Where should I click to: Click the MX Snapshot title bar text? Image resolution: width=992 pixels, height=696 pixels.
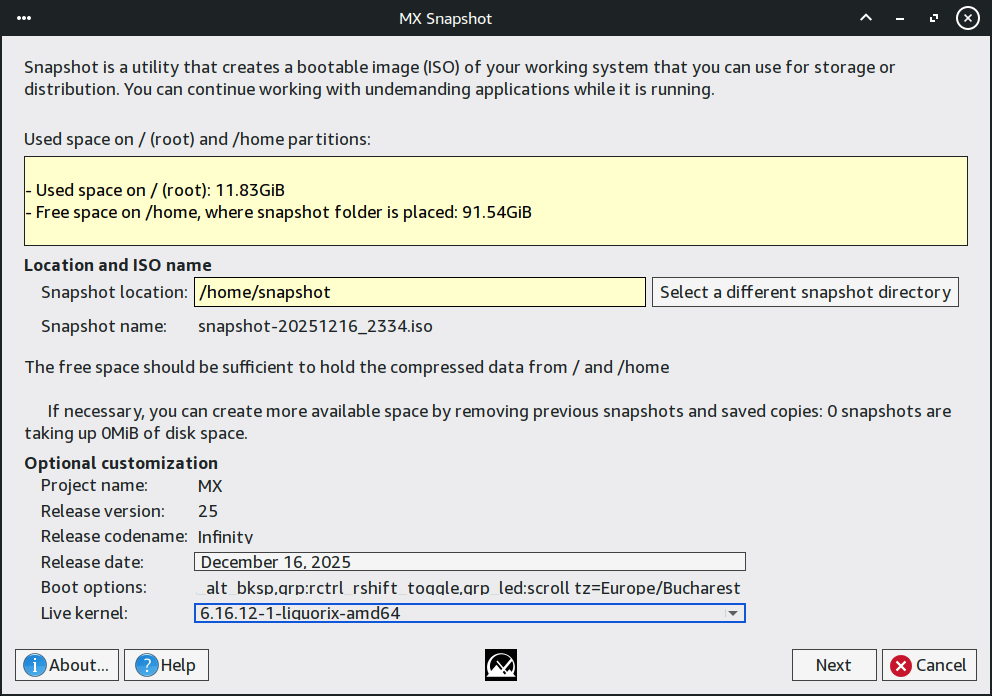(x=445, y=18)
